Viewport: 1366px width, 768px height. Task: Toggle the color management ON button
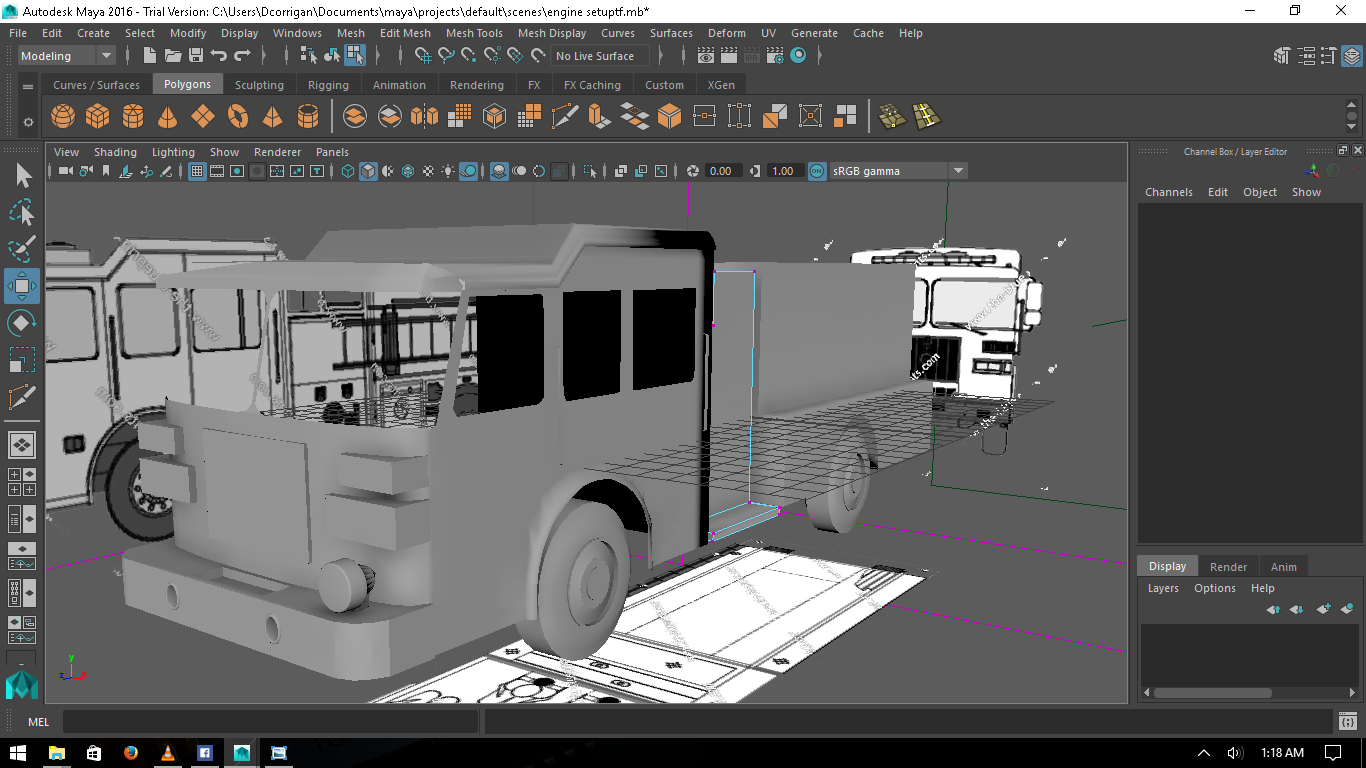817,171
